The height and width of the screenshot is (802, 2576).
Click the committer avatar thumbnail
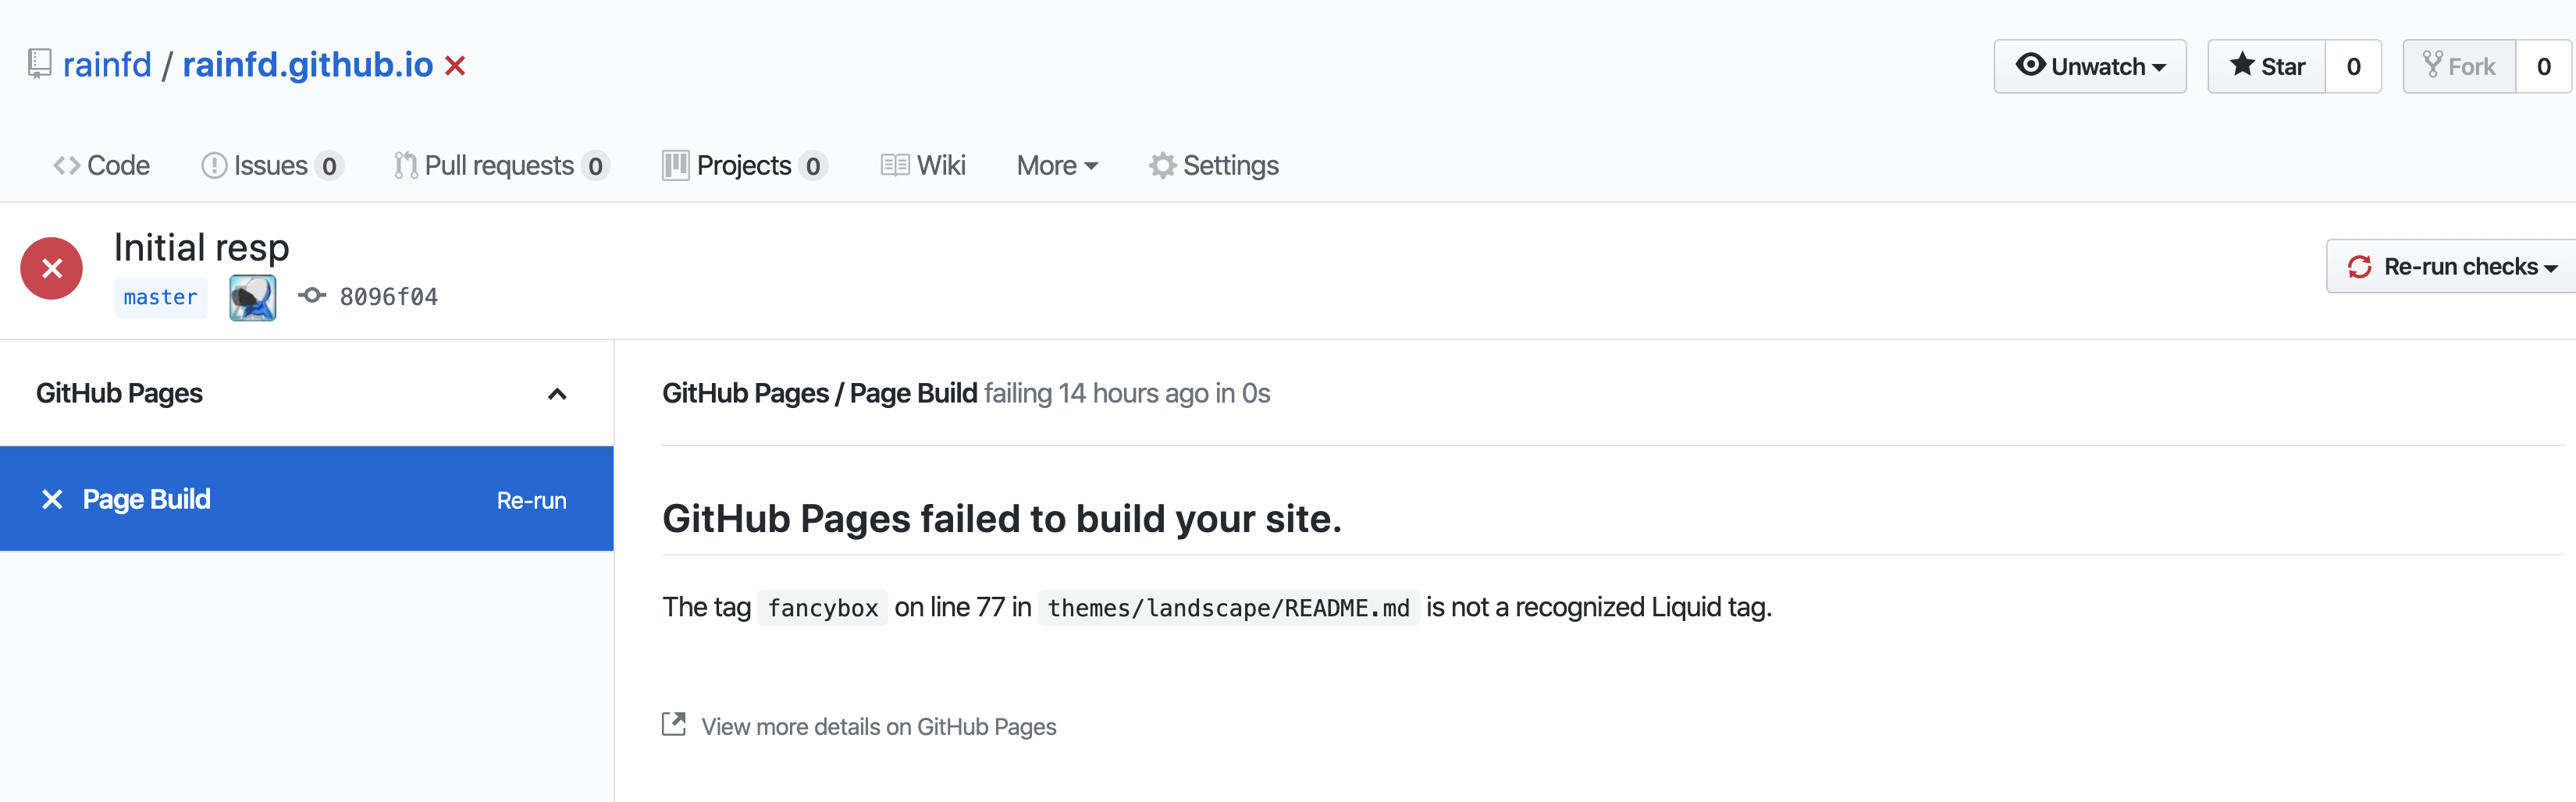pos(251,296)
